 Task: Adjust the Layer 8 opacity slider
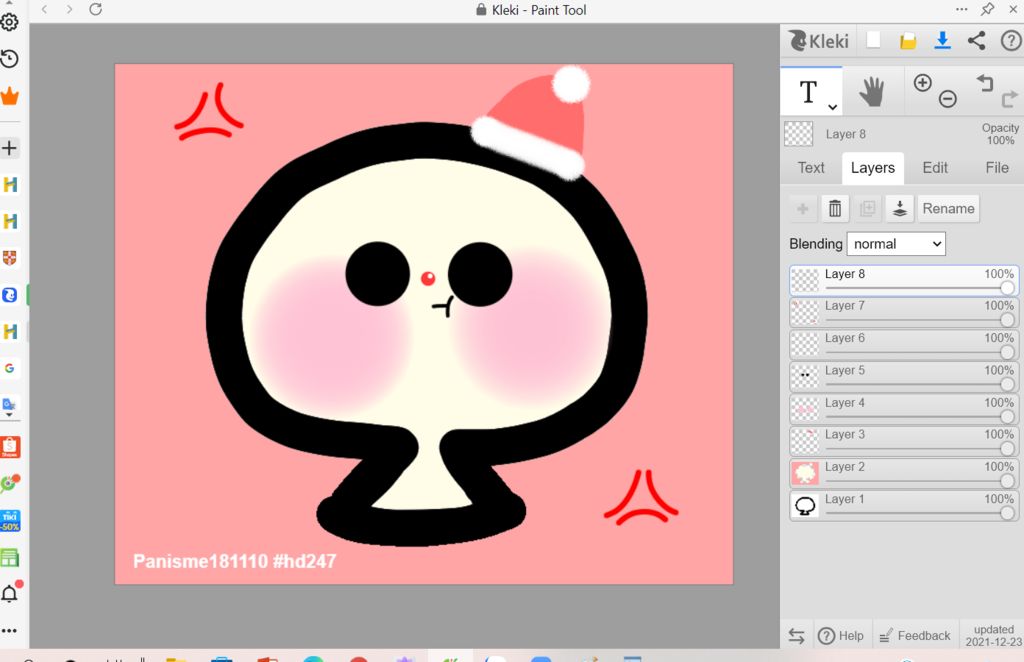pyautogui.click(x=920, y=288)
